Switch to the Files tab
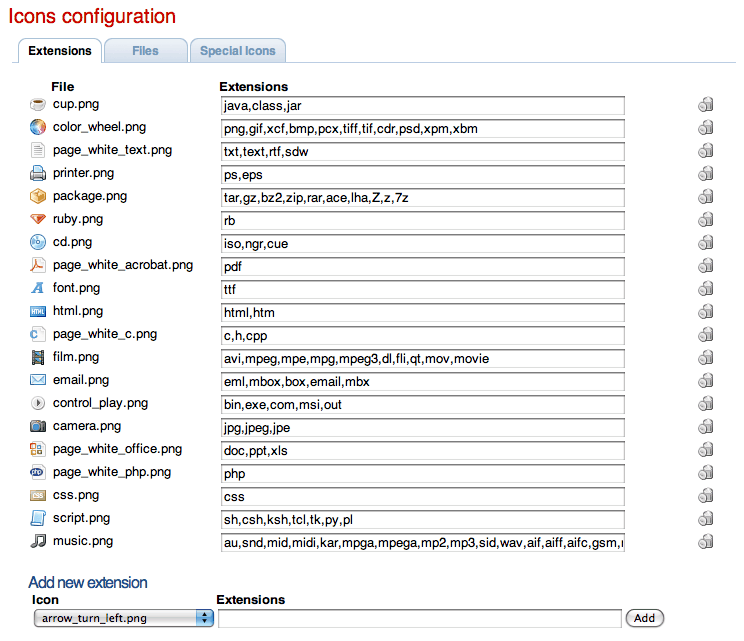744x641 pixels. (145, 51)
